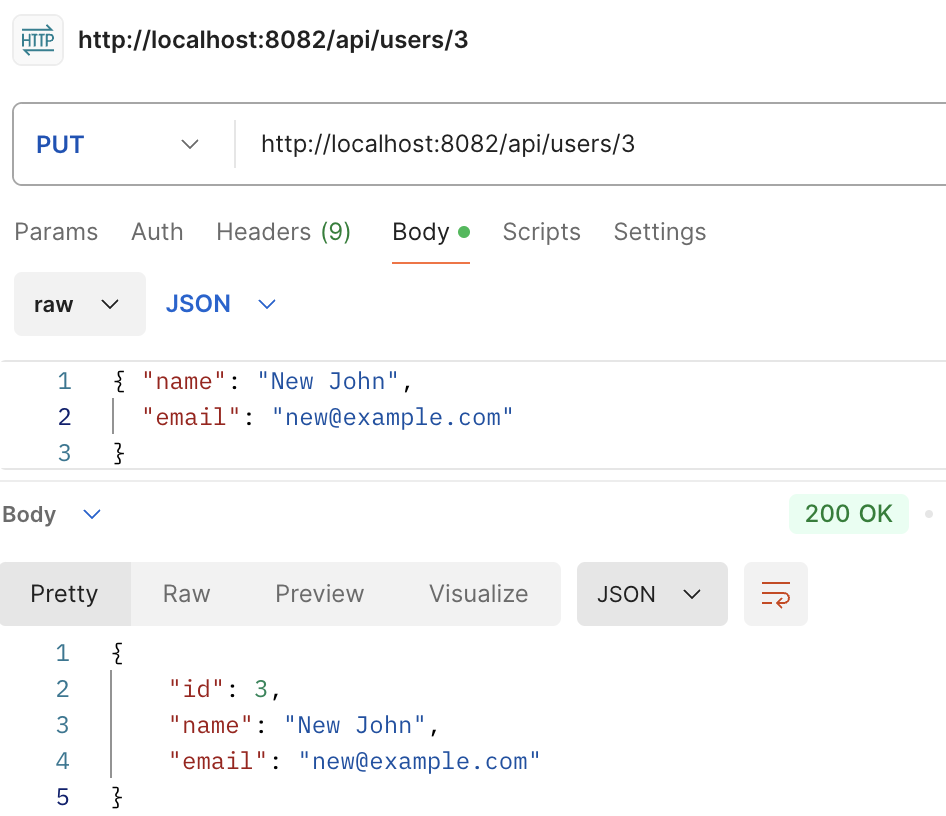Click response line "id": 3
This screenshot has width=946, height=816.
(225, 689)
